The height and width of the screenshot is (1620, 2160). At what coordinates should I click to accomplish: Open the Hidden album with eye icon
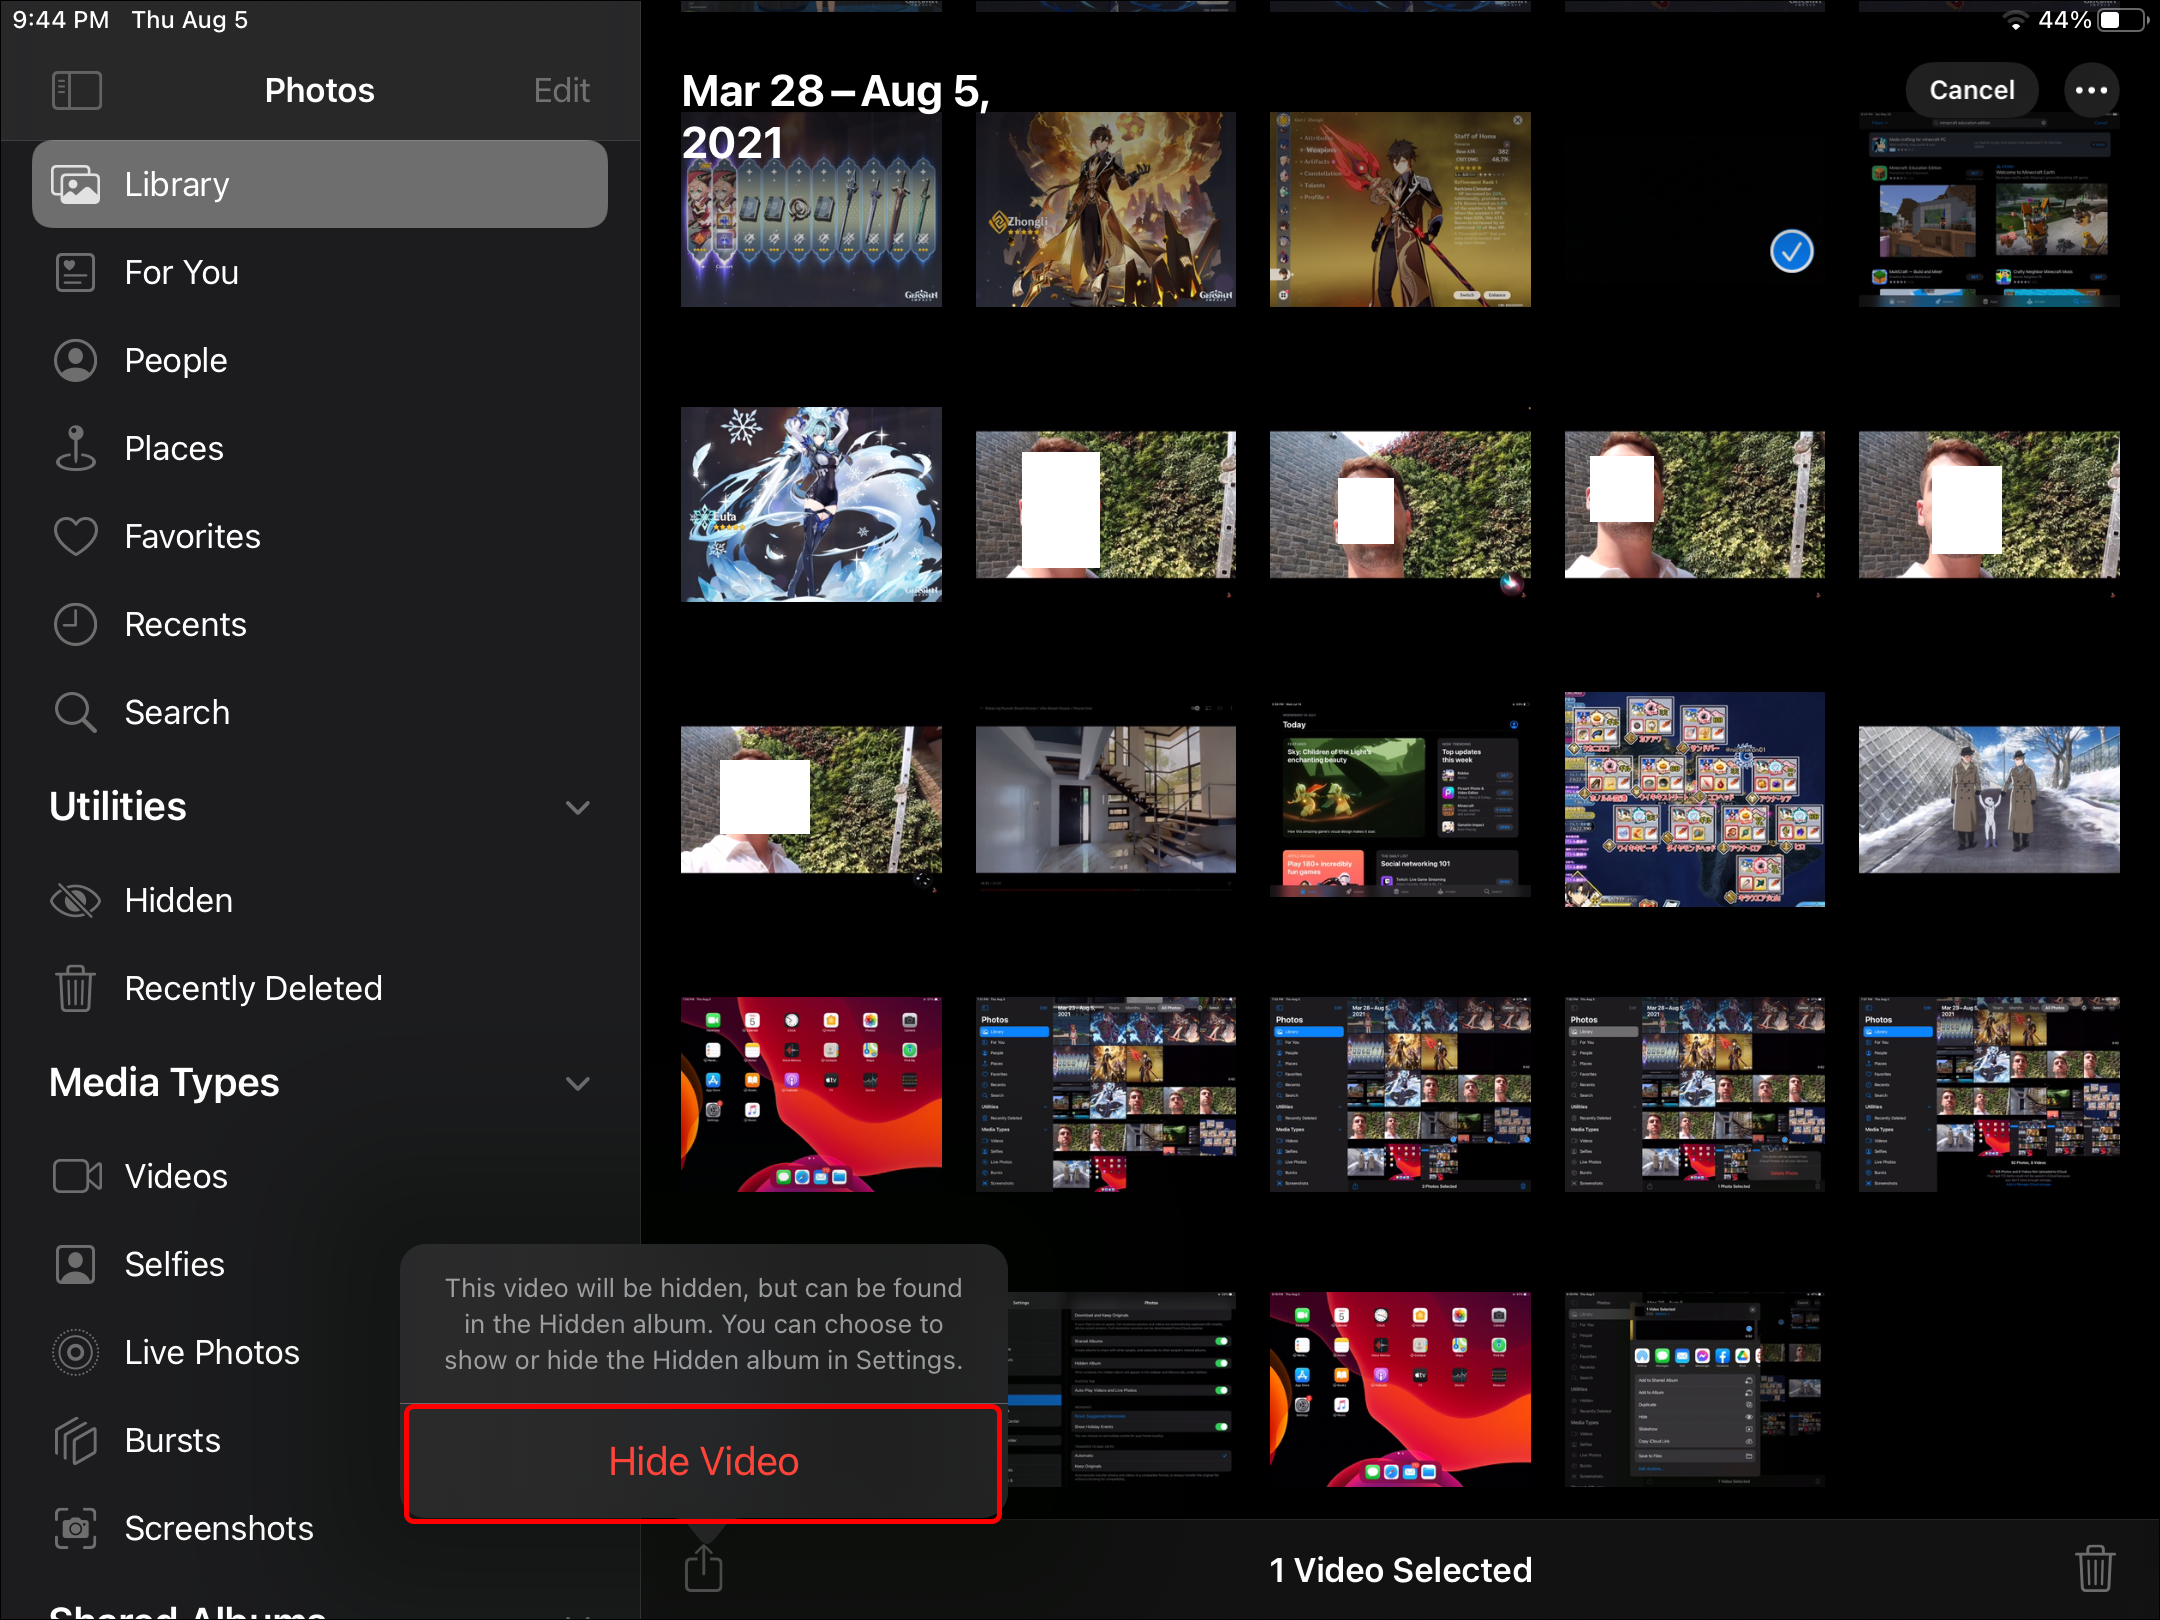178,900
